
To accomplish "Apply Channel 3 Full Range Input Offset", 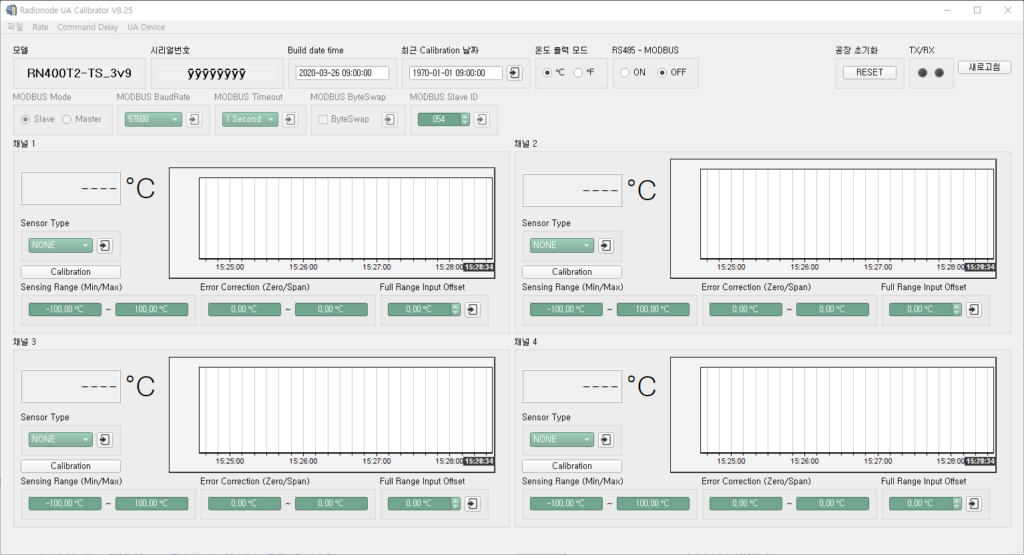I will pyautogui.click(x=472, y=503).
